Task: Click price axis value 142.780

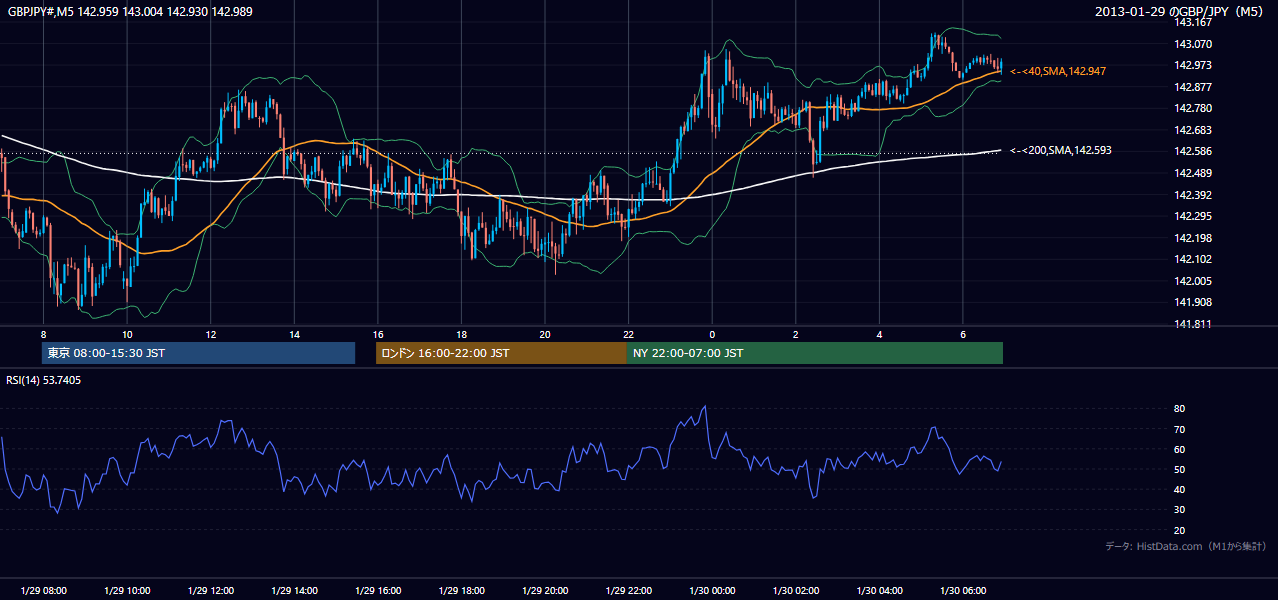Action: 1192,108
